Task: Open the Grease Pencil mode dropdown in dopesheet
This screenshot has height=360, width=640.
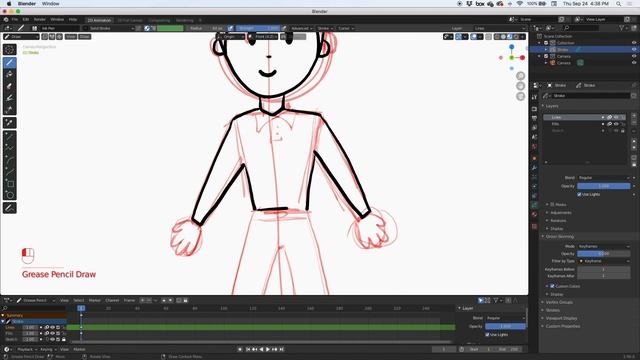Action: point(35,300)
